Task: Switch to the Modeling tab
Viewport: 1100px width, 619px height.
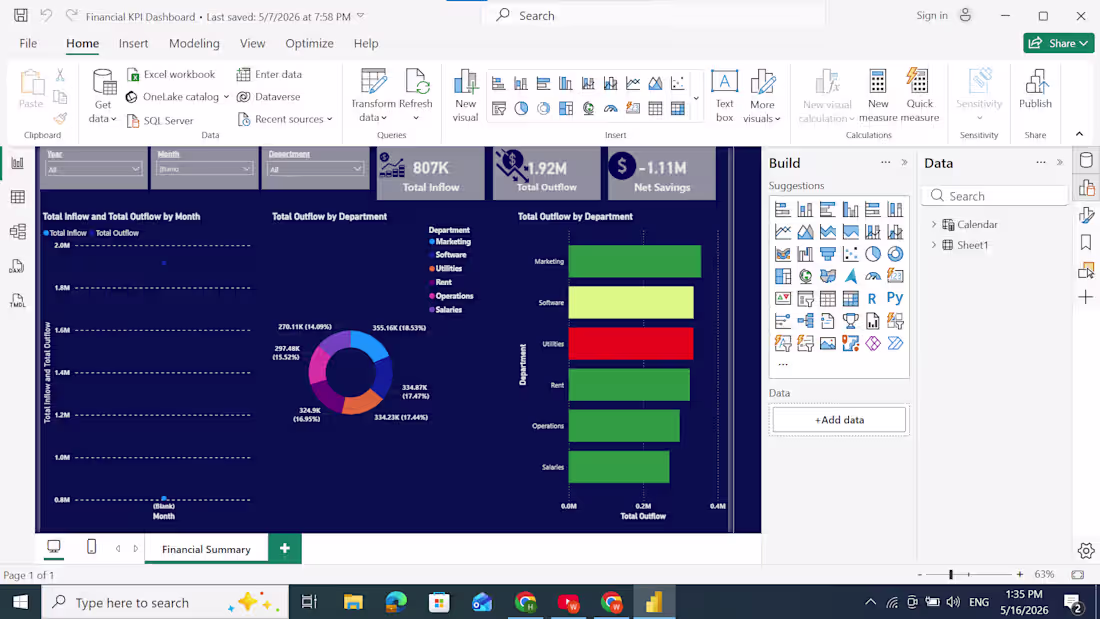Action: coord(194,44)
